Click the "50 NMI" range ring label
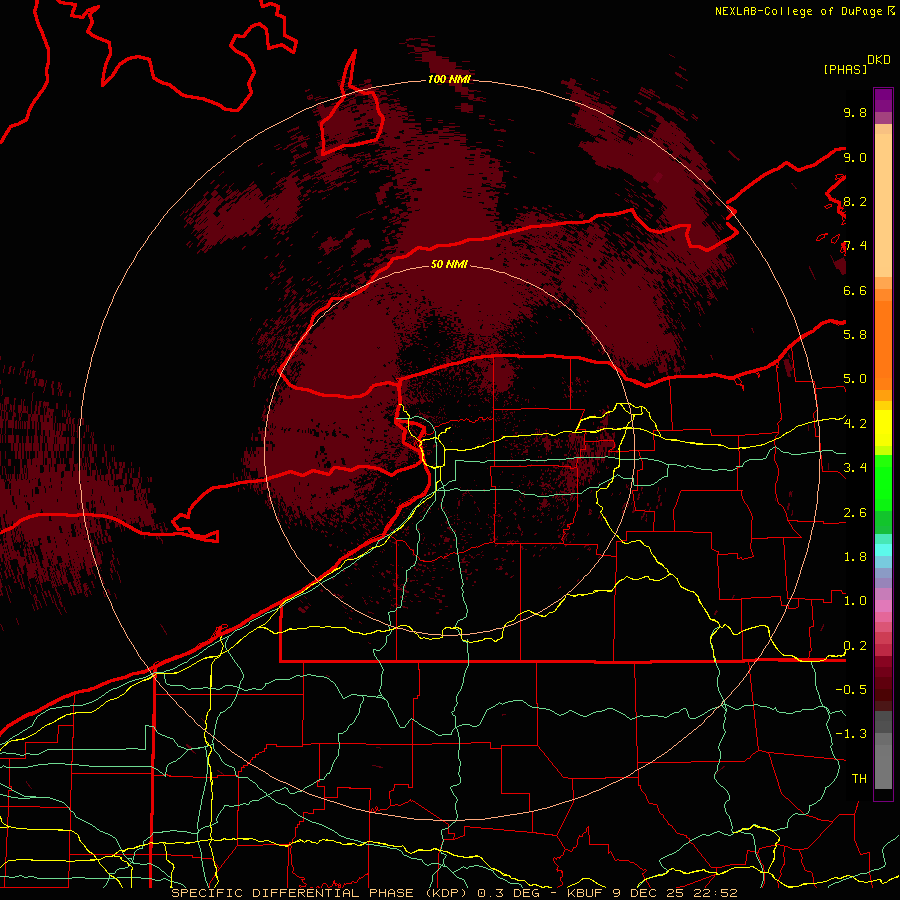 tap(449, 264)
